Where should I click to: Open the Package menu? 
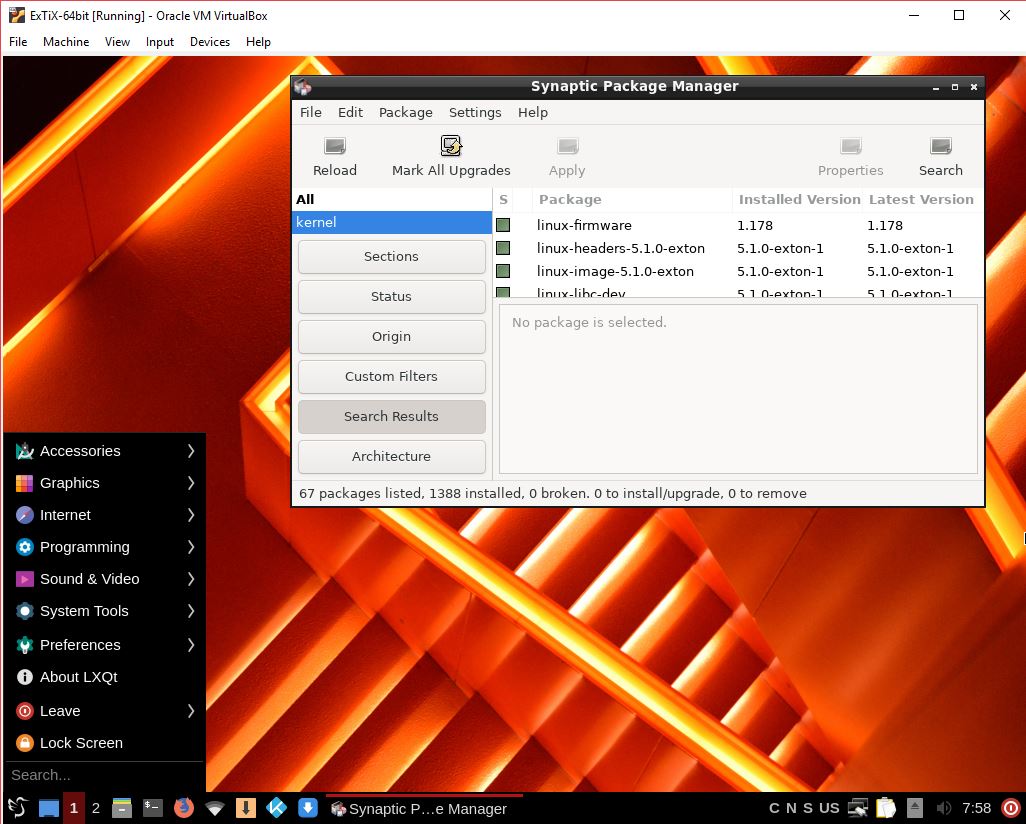pos(405,112)
